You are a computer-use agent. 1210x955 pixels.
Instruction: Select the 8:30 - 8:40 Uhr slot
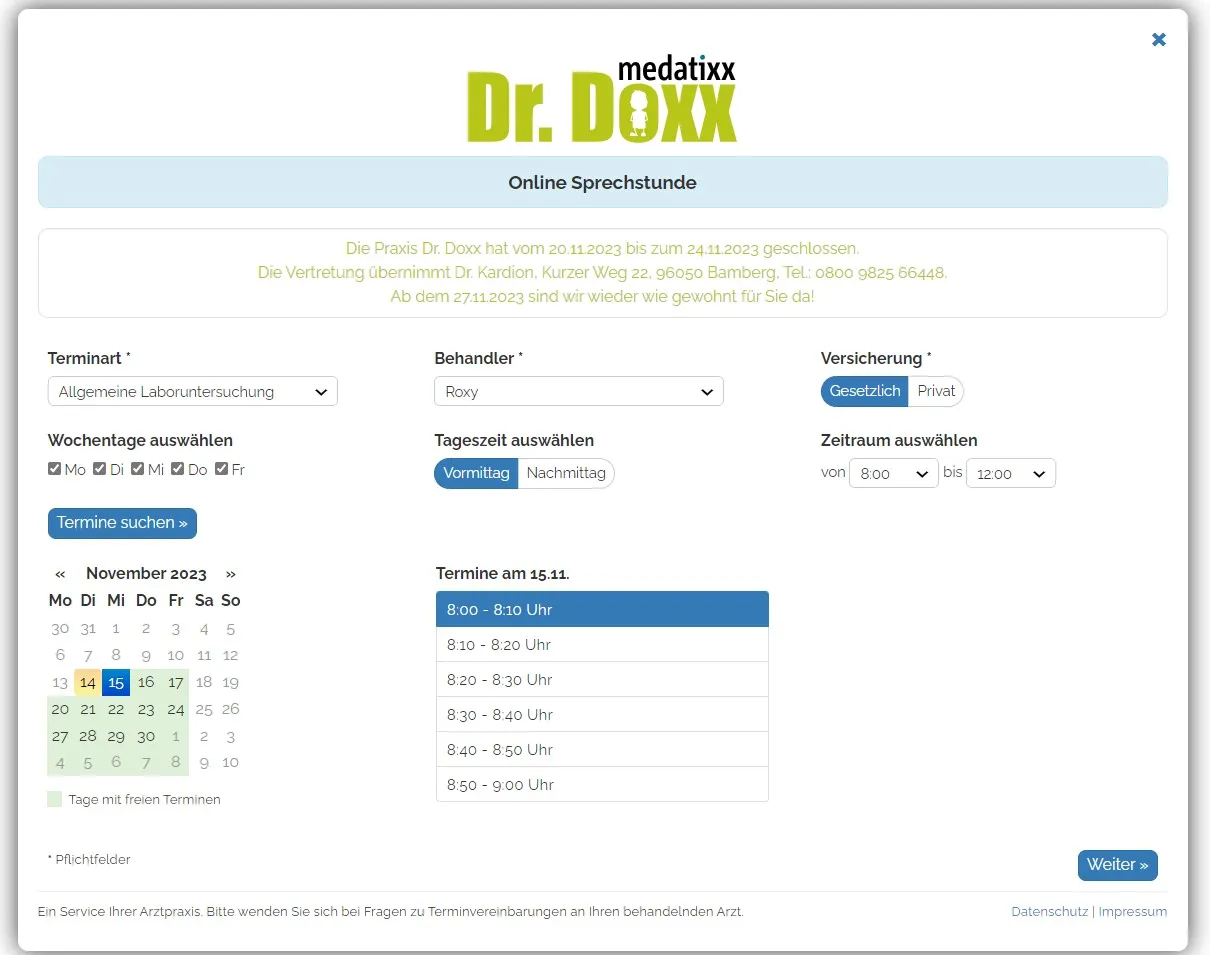(602, 715)
